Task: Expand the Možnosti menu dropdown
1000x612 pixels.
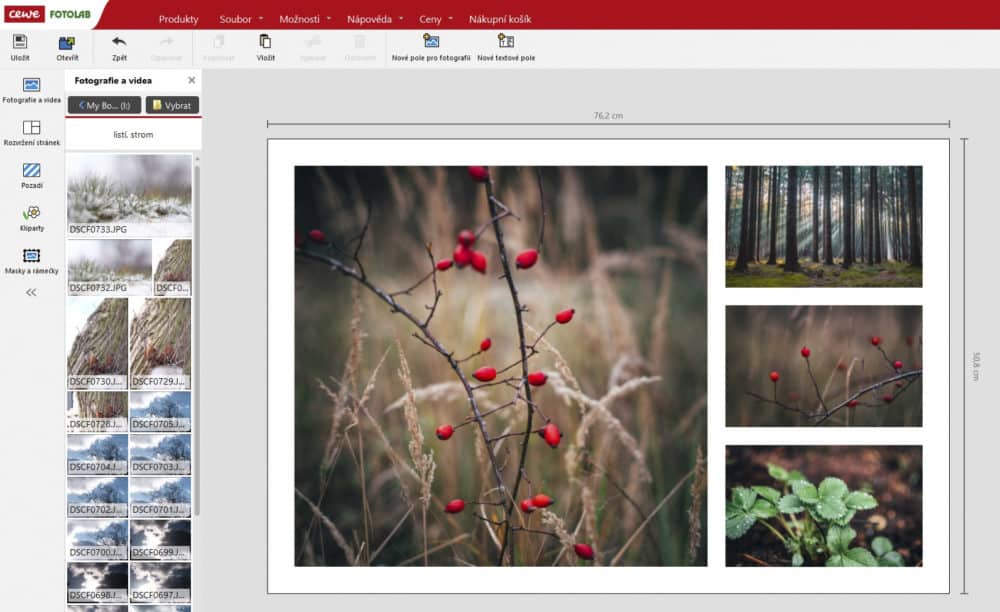Action: [306, 19]
